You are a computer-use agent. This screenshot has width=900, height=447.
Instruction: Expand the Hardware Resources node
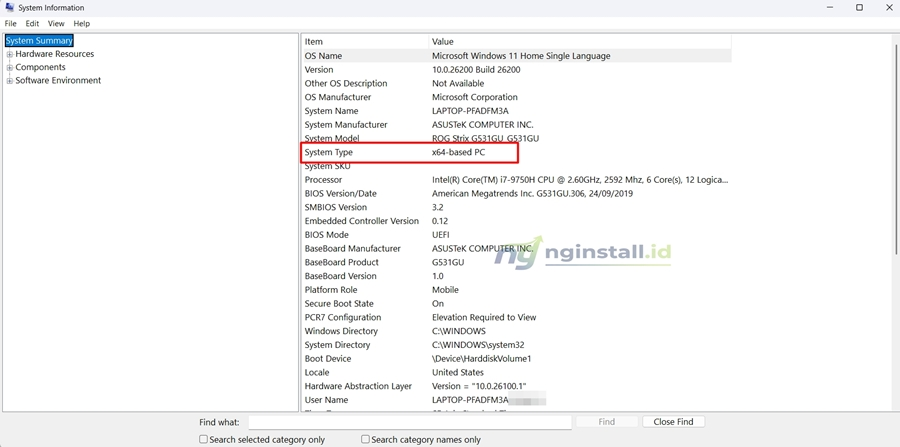tap(10, 54)
